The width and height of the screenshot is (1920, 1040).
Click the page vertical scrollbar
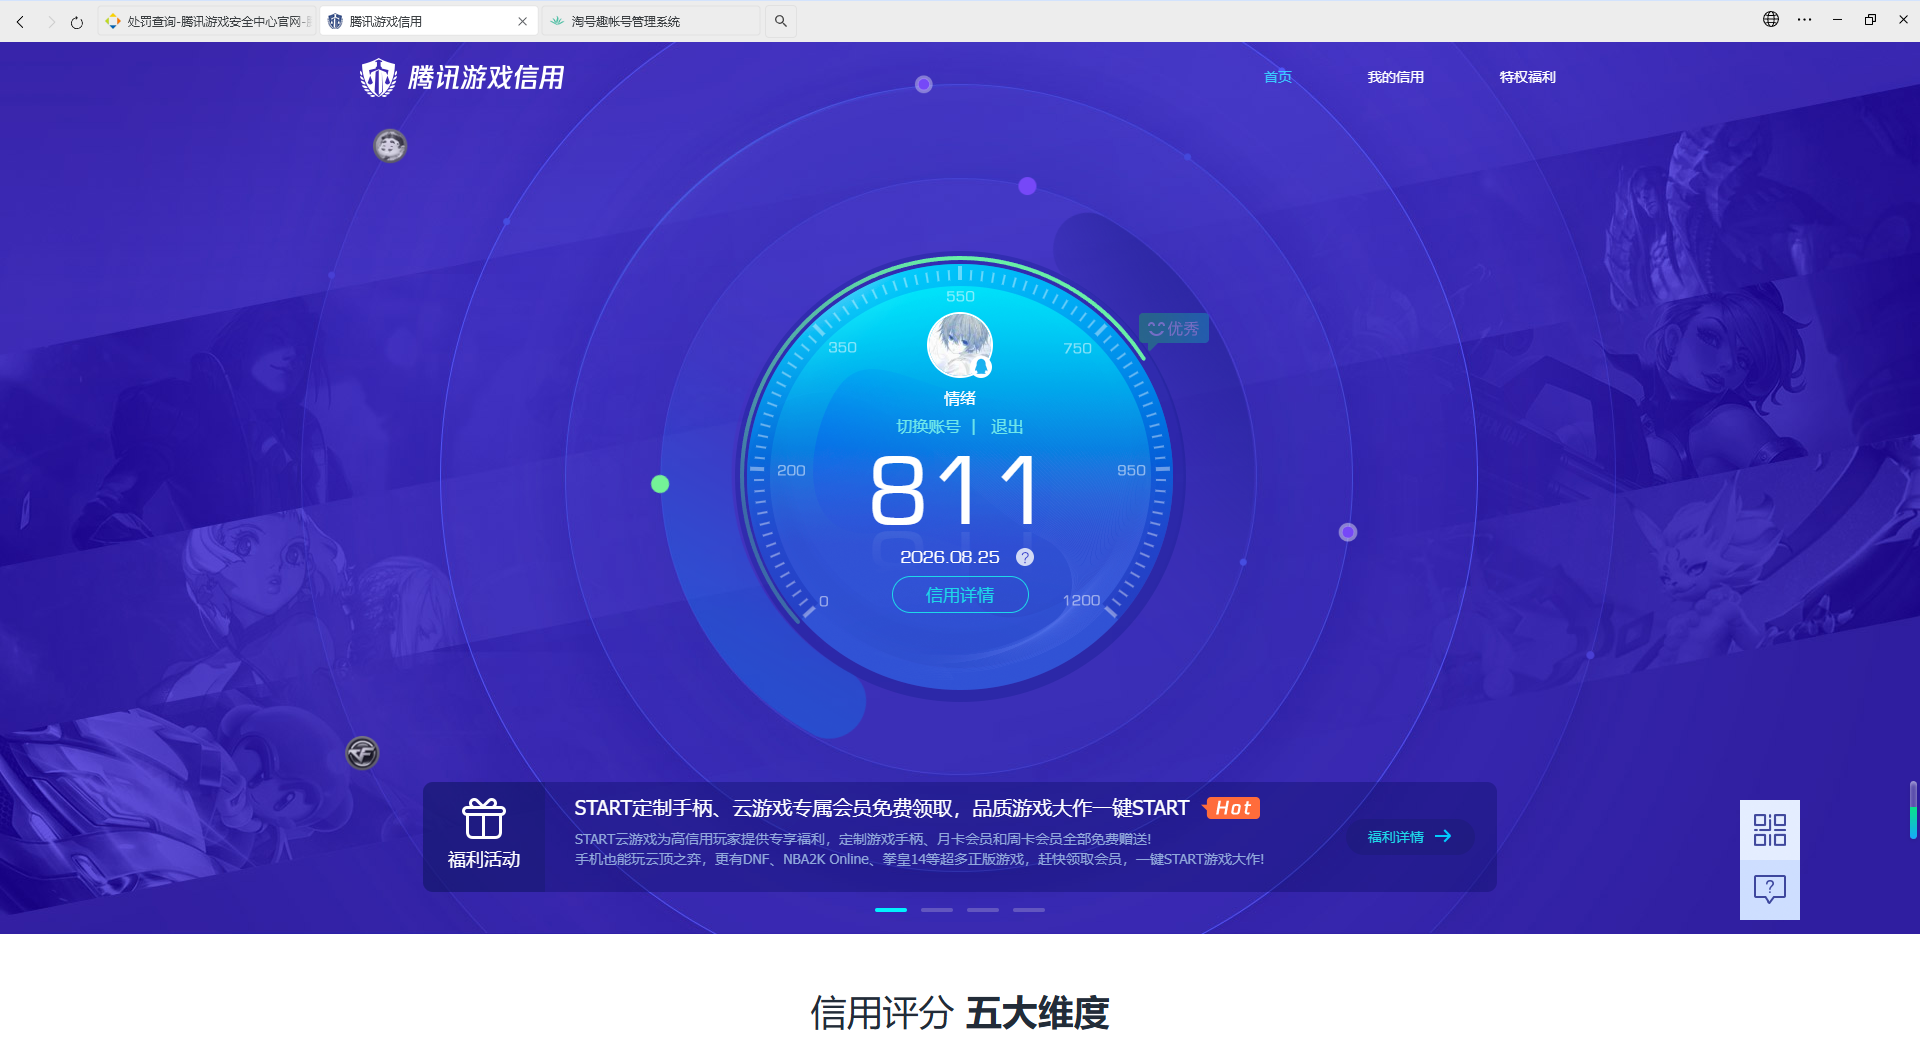click(1913, 810)
